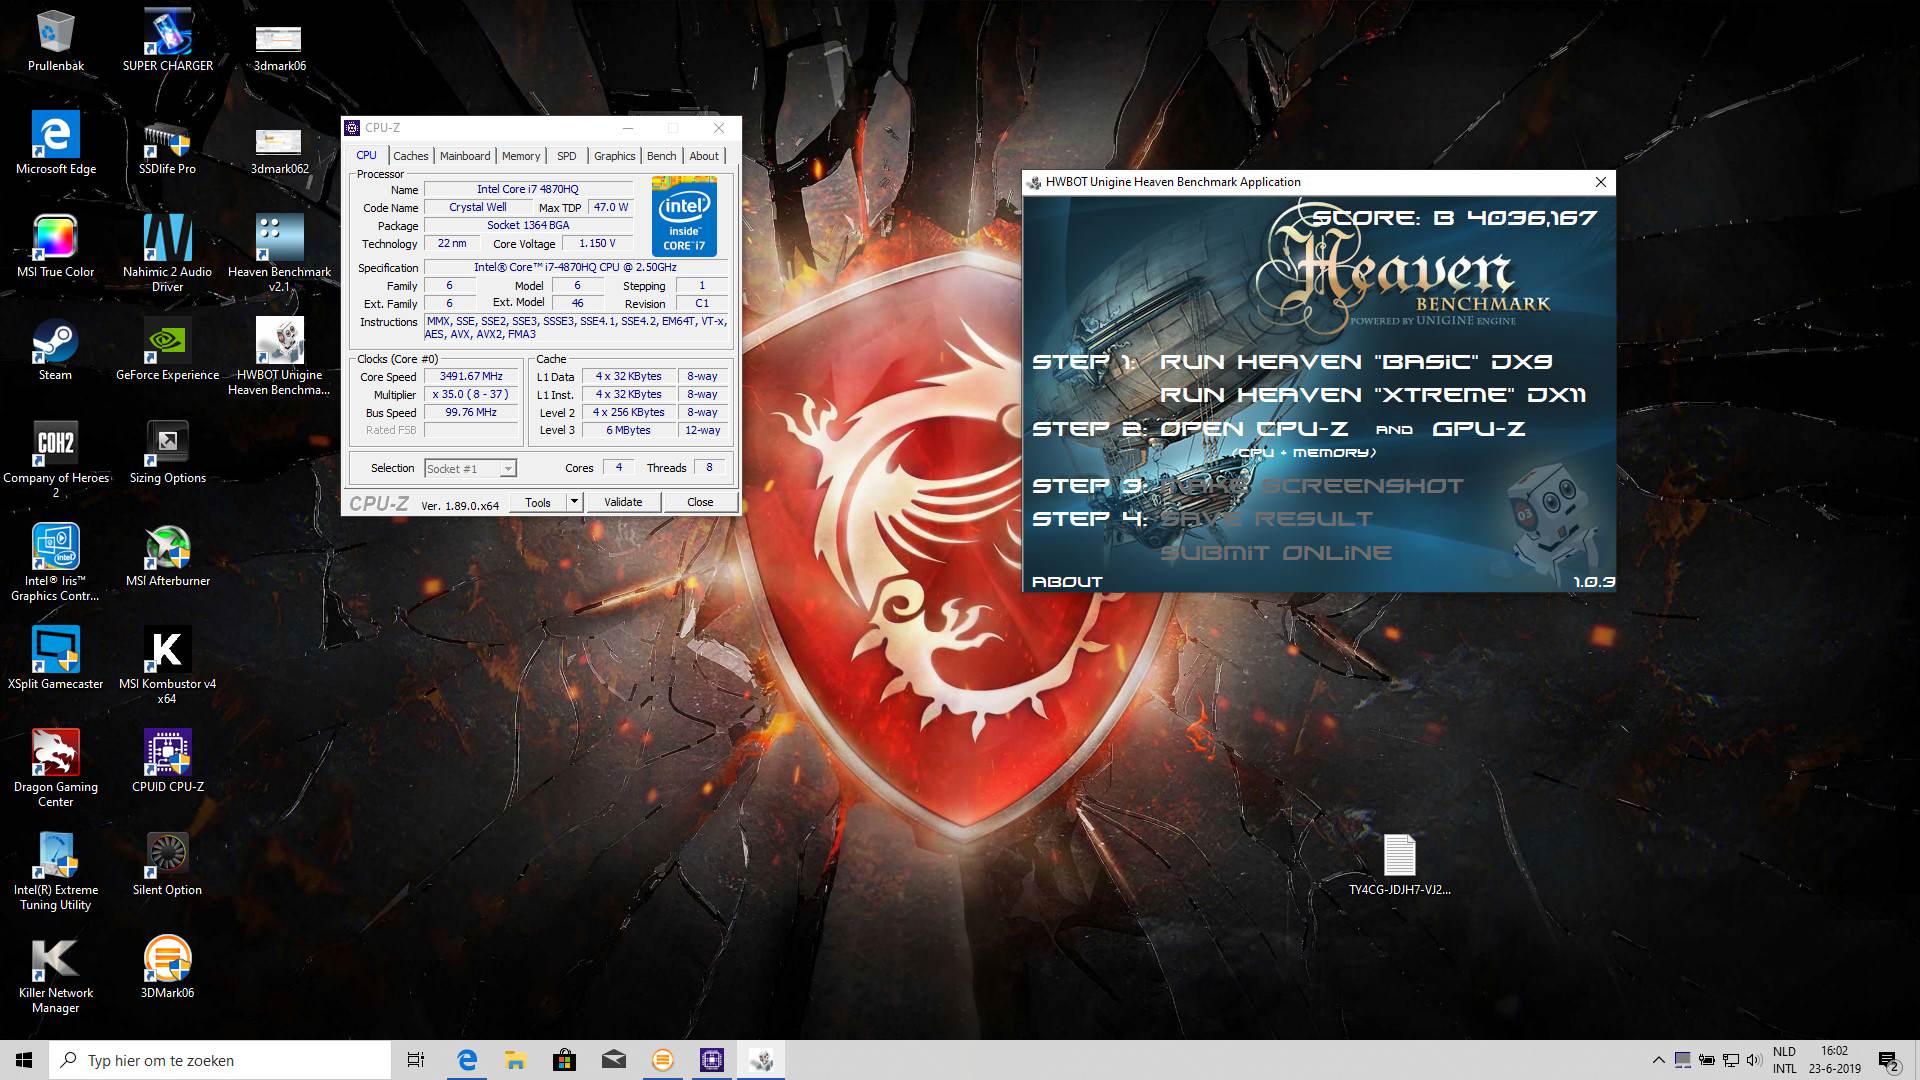This screenshot has width=1920, height=1080.
Task: Open the notification center icon
Action: pos(1888,1061)
